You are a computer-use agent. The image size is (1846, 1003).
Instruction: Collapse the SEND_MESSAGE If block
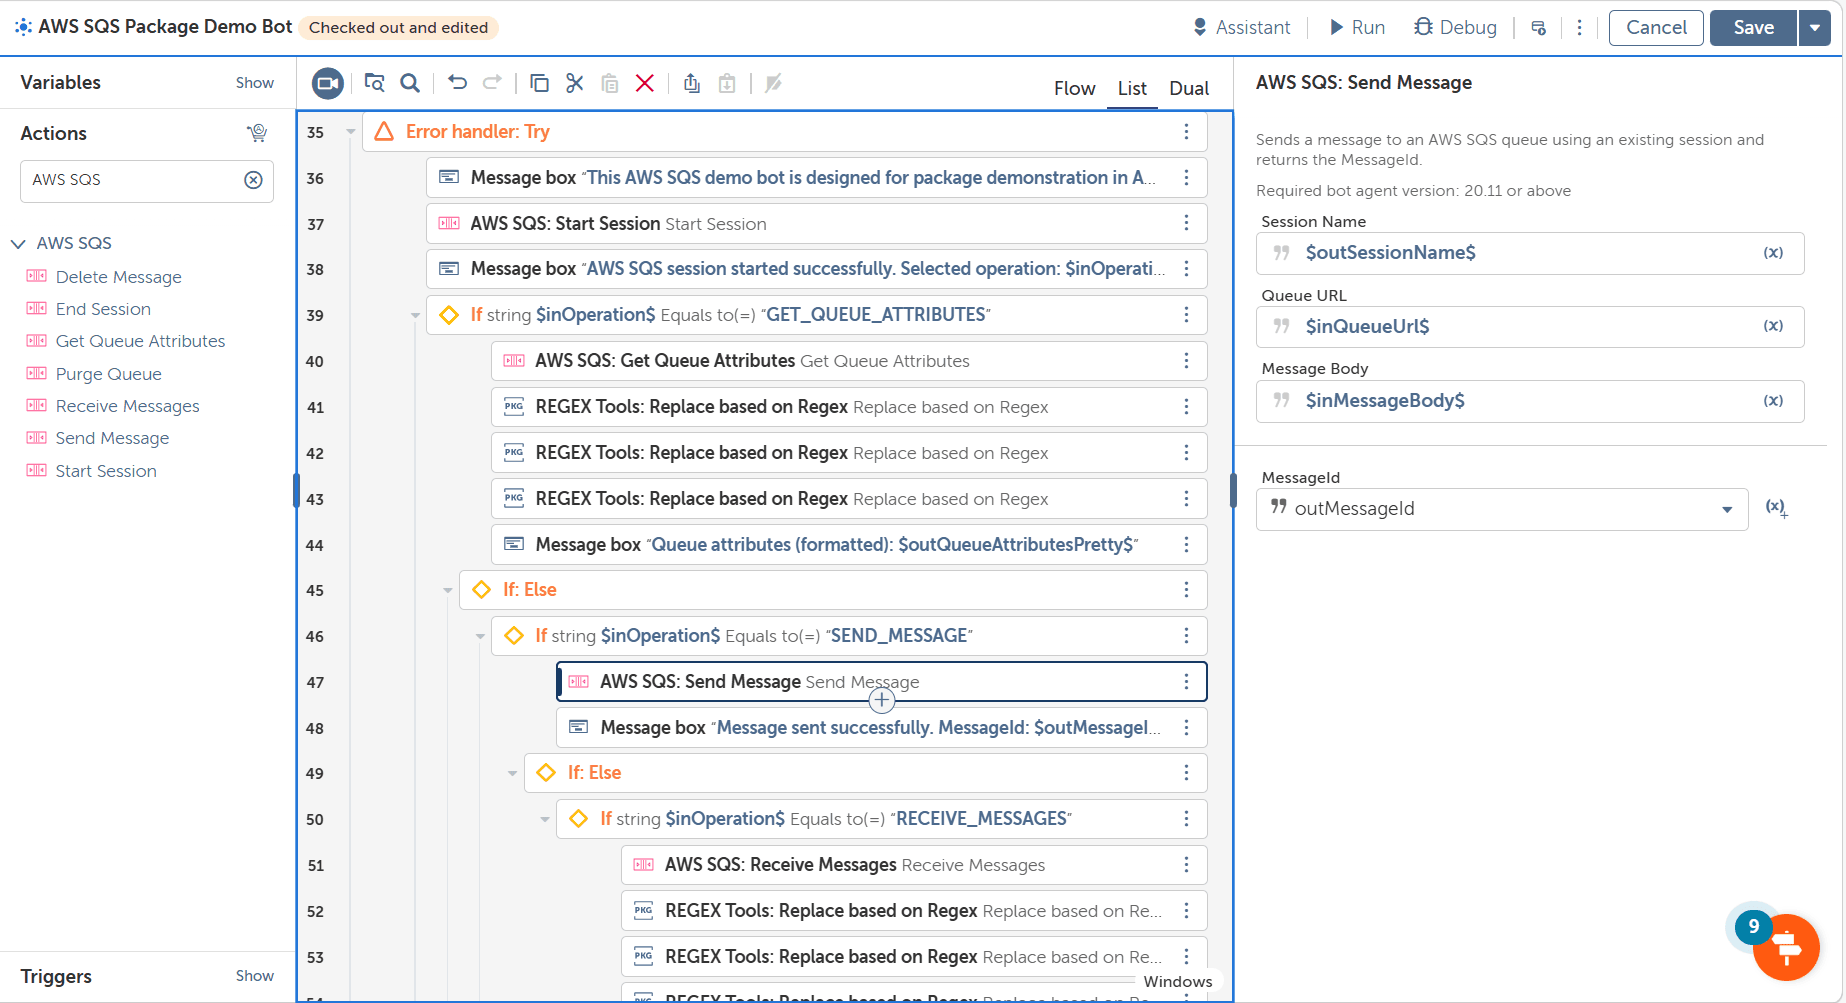[x=480, y=636]
